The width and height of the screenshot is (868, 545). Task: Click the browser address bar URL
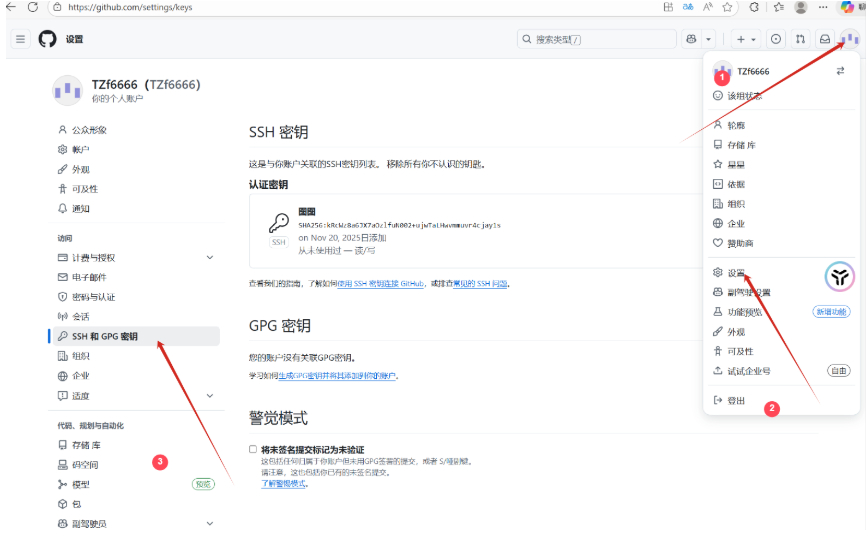click(x=130, y=7)
